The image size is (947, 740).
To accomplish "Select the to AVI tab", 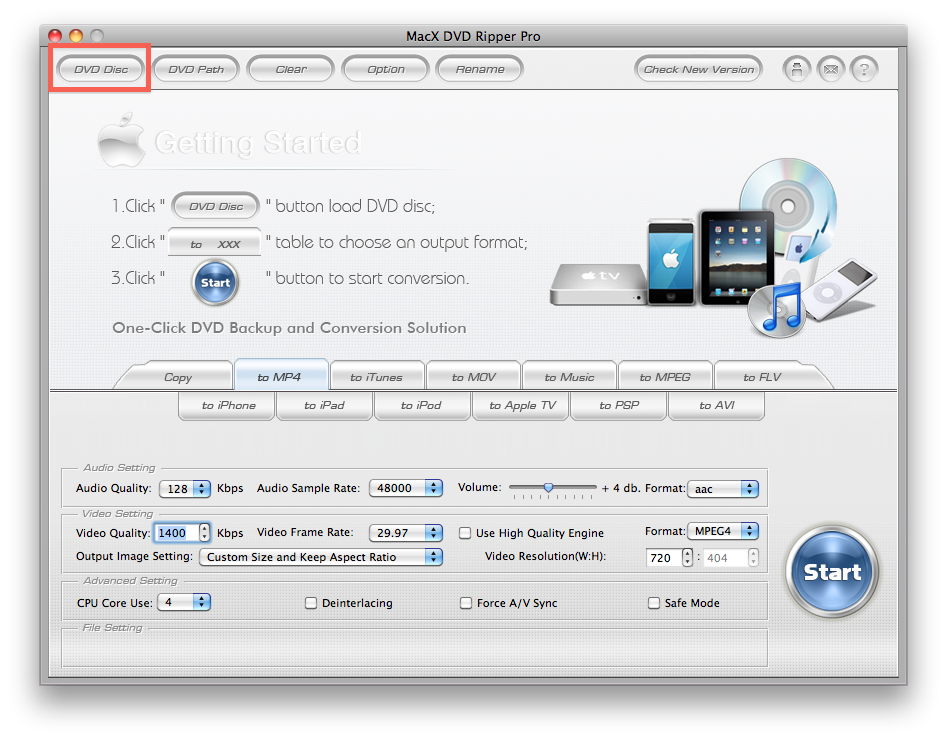I will 717,405.
